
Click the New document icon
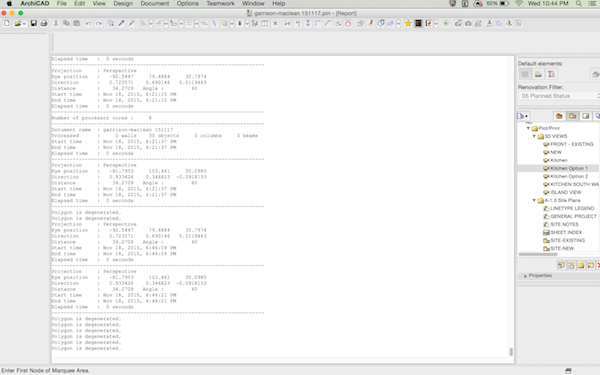tap(7, 23)
